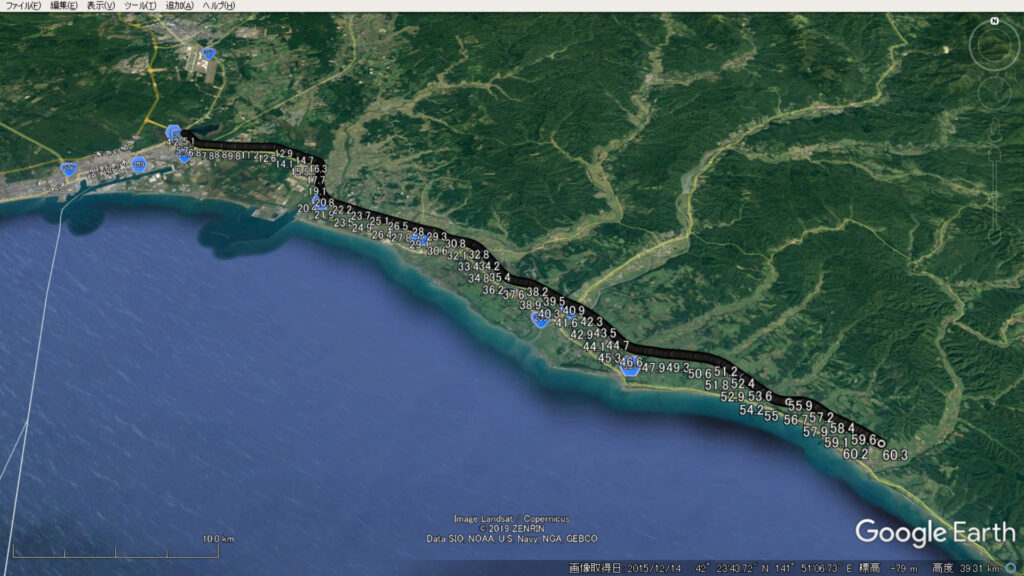Open the 表示(V) menu
This screenshot has height=576, width=1024.
[x=101, y=6]
